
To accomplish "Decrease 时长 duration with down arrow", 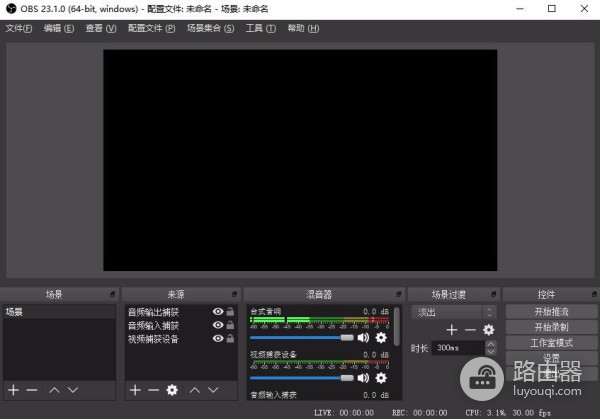I will [491, 351].
